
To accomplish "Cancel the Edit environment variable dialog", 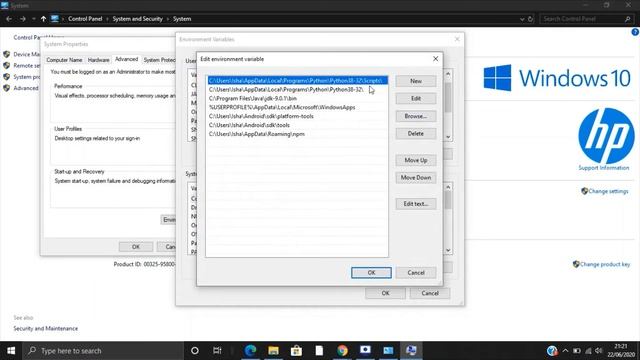I will click(x=416, y=273).
